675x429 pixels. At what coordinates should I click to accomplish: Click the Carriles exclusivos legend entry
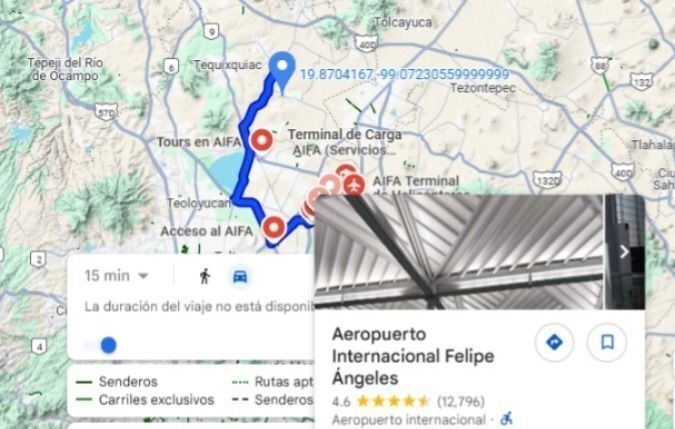click(x=145, y=400)
